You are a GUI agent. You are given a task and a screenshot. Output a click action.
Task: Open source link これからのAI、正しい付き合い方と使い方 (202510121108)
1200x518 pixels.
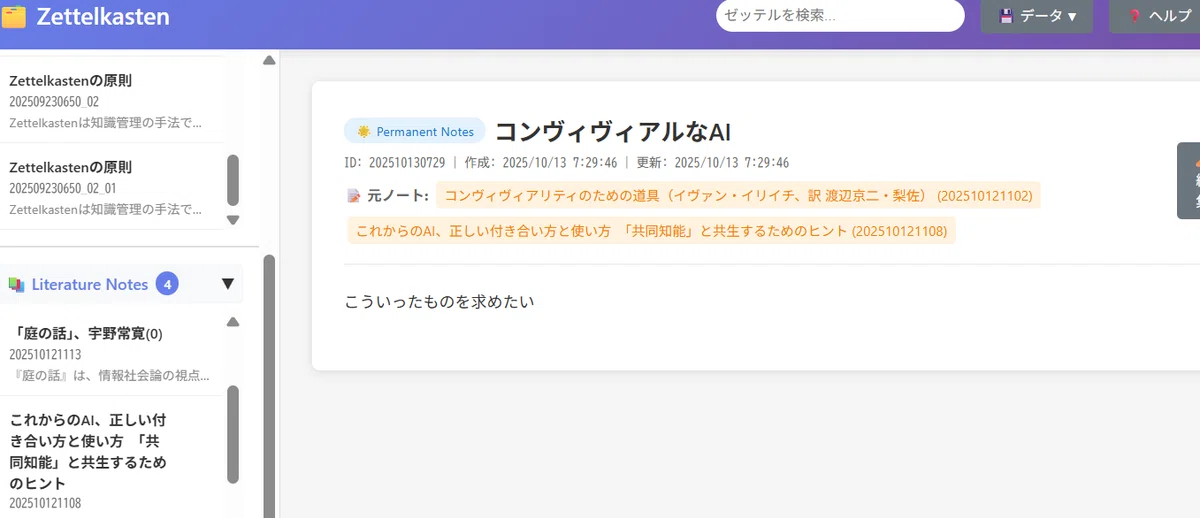(651, 231)
